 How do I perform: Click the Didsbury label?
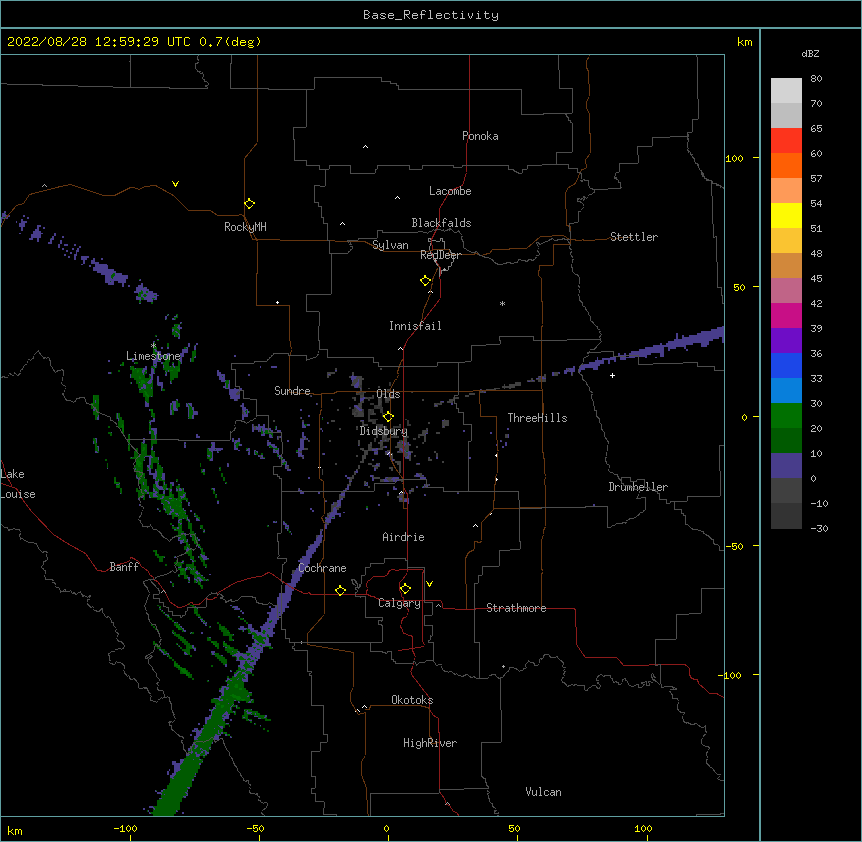384,431
